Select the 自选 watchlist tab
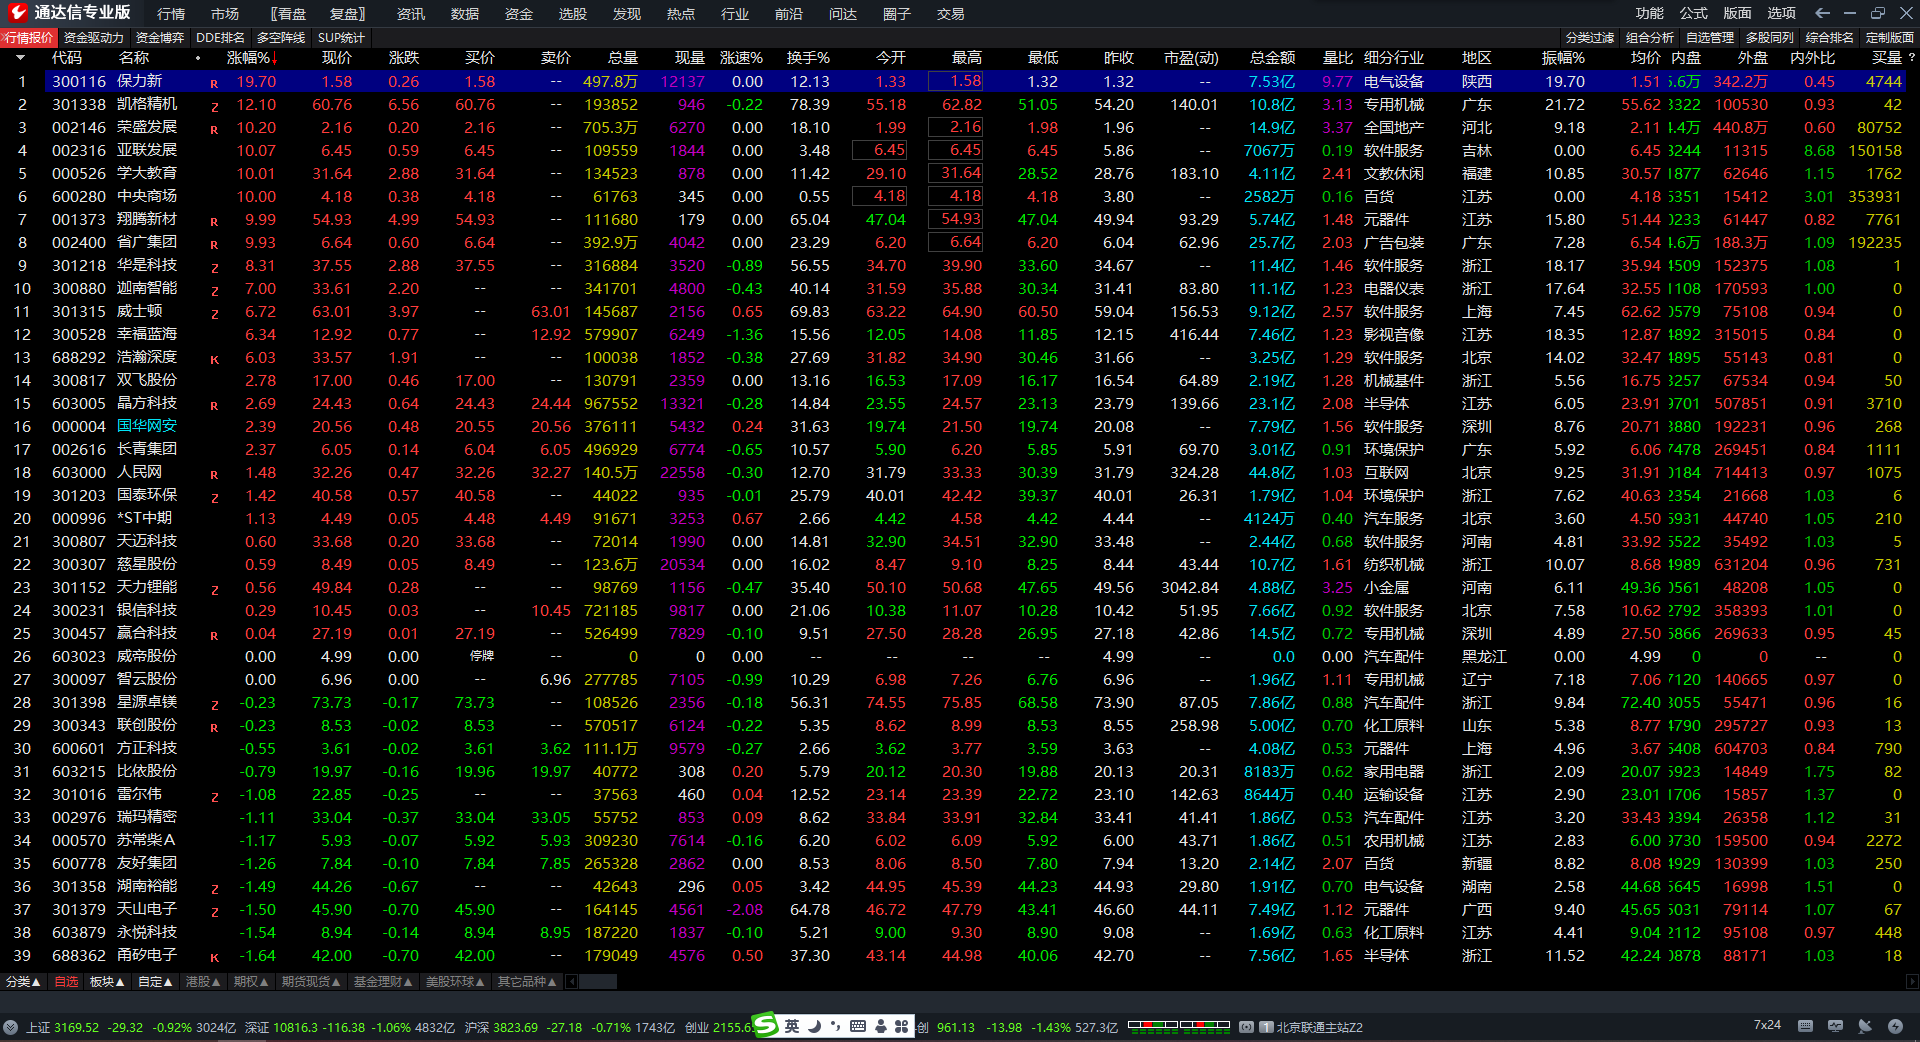 click(66, 982)
